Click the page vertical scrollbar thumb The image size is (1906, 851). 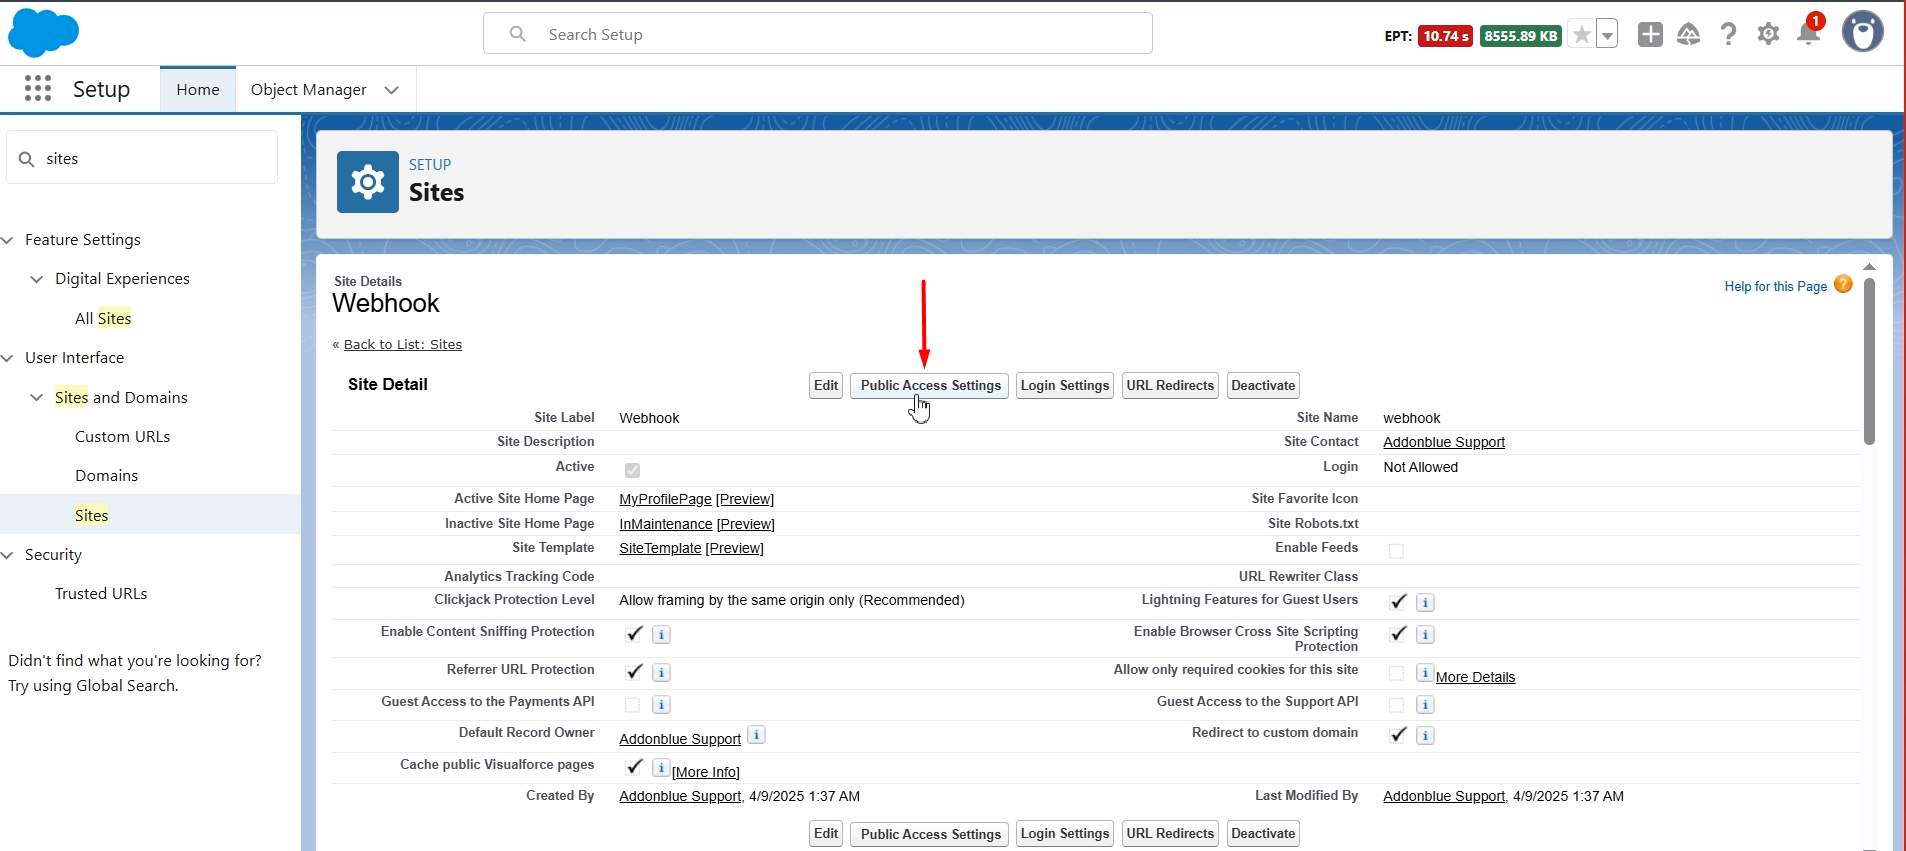pyautogui.click(x=1869, y=361)
